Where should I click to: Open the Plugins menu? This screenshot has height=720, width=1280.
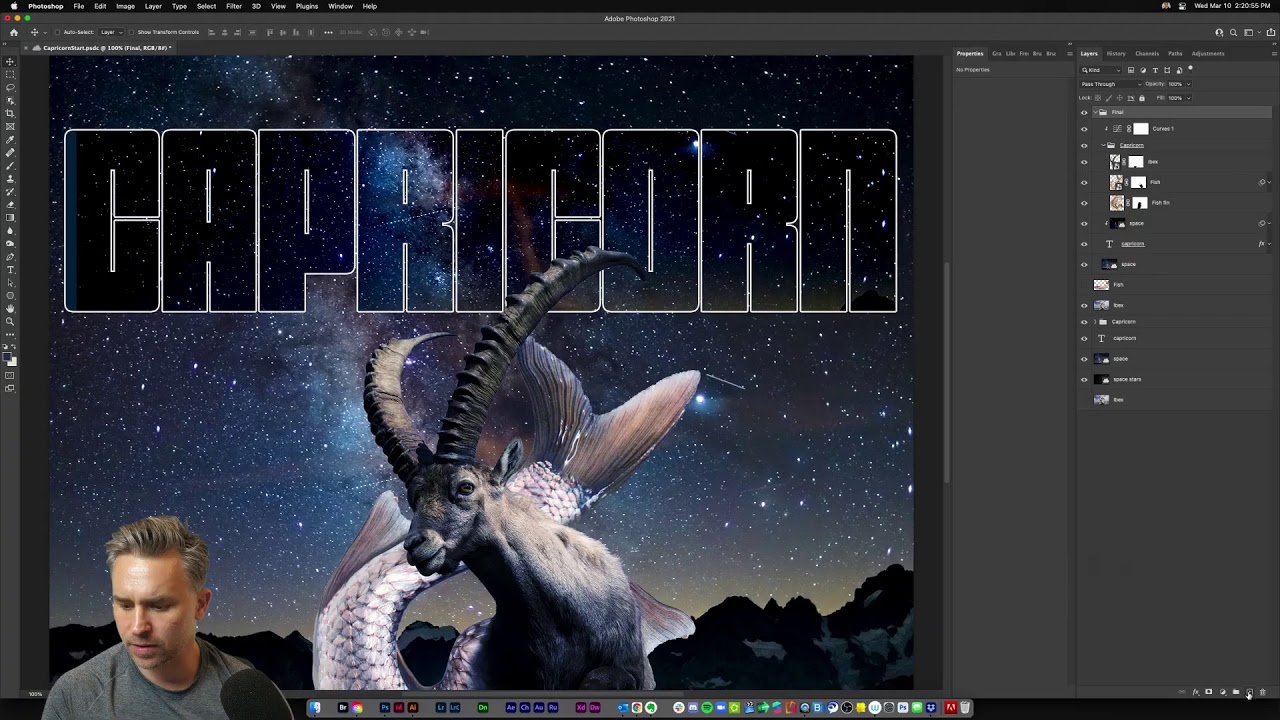point(307,6)
